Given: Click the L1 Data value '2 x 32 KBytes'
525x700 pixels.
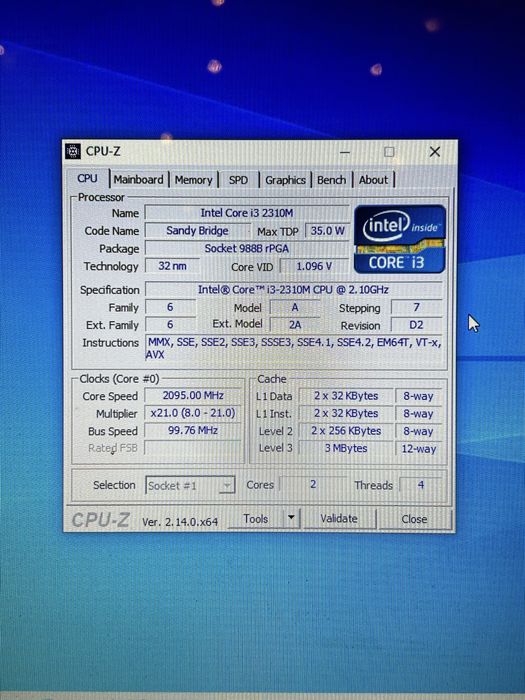Looking at the screenshot, I should pyautogui.click(x=346, y=396).
